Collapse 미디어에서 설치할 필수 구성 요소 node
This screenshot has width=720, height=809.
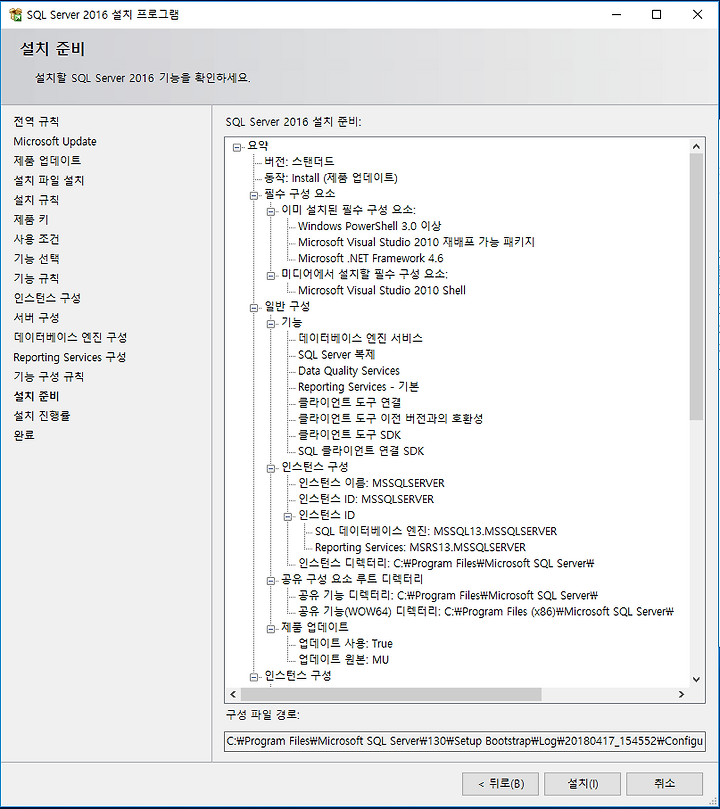[x=271, y=276]
